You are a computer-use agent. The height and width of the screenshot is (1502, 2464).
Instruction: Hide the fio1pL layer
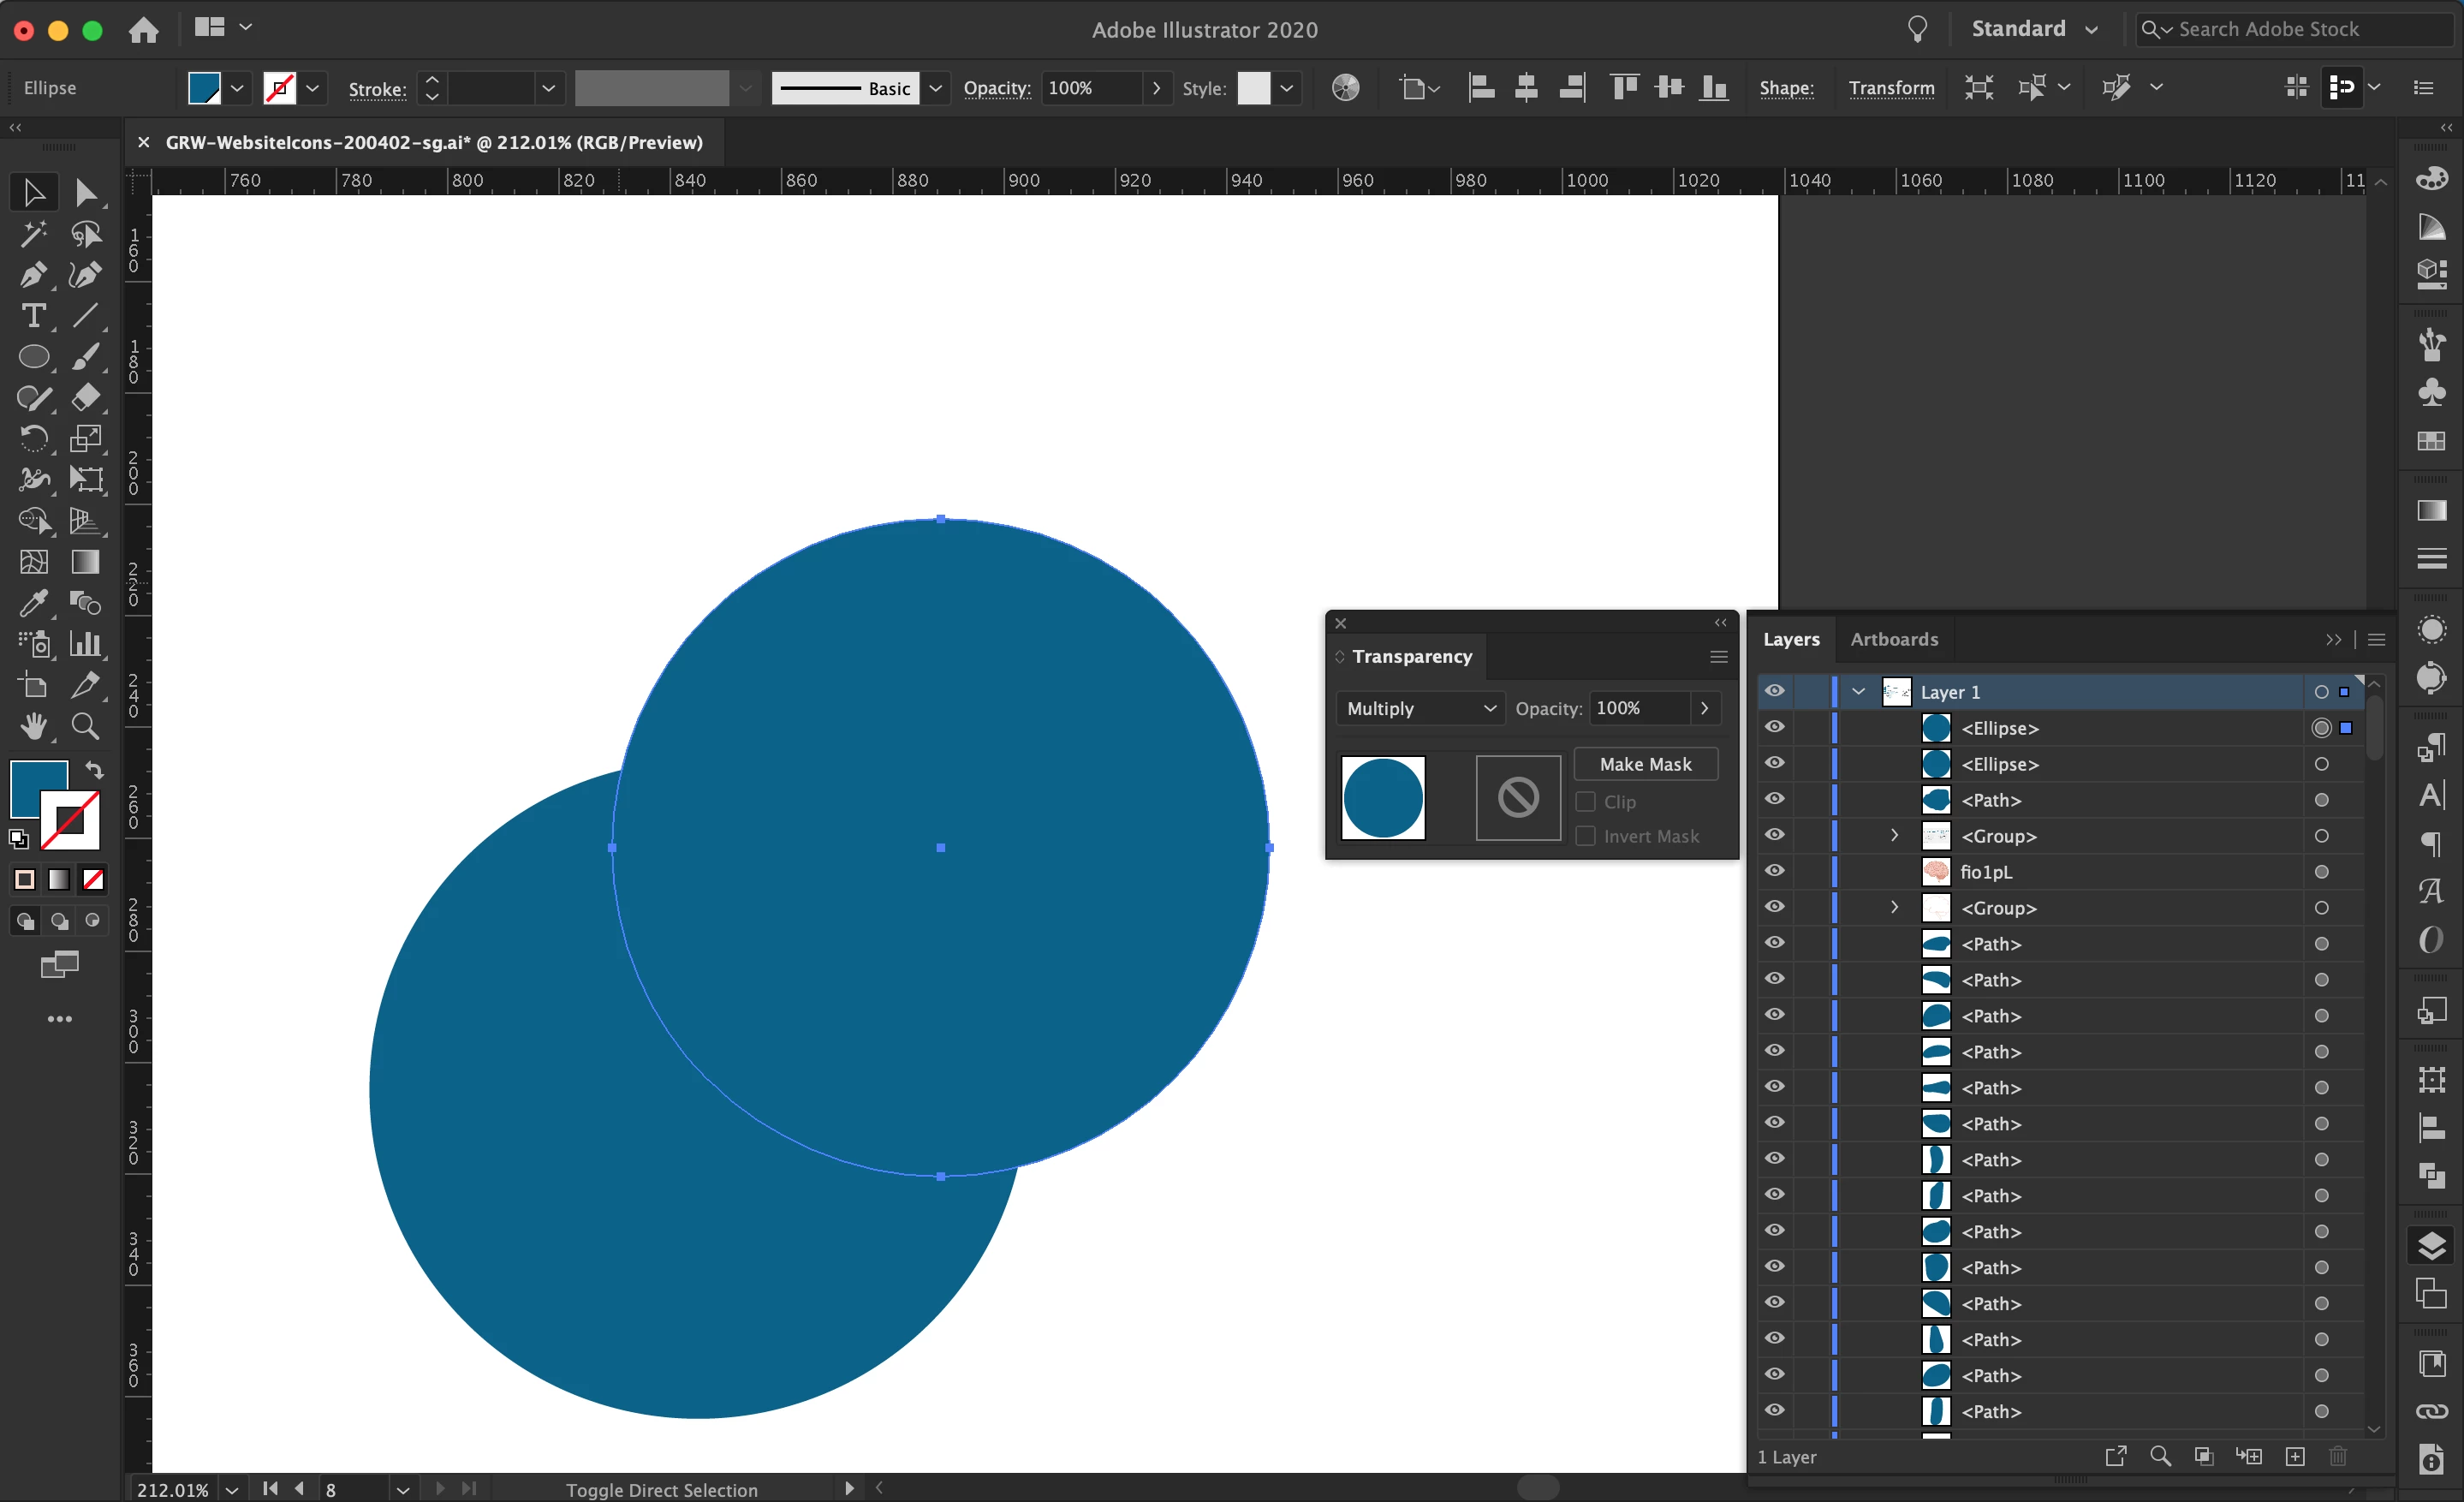1774,871
